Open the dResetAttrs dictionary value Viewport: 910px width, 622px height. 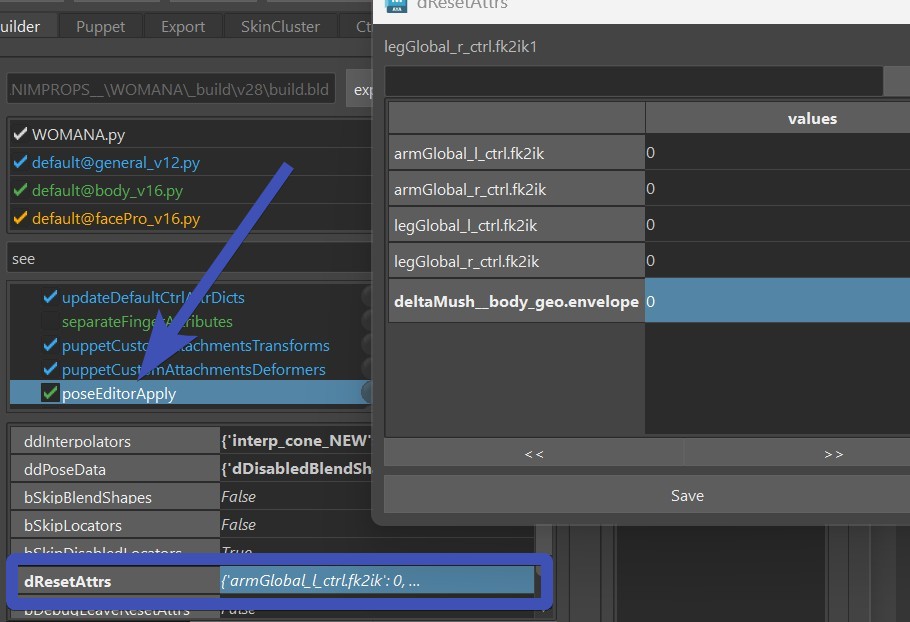pos(377,581)
